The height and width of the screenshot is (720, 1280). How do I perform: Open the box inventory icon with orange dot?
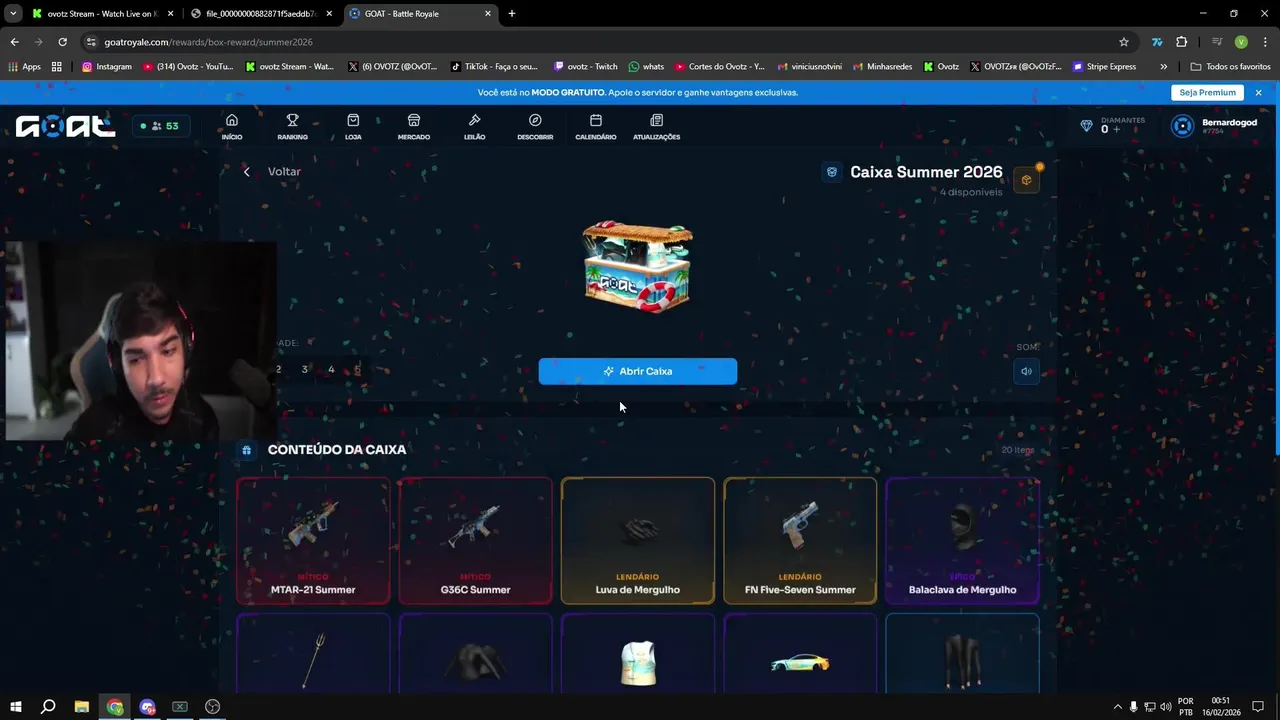pos(1026,180)
